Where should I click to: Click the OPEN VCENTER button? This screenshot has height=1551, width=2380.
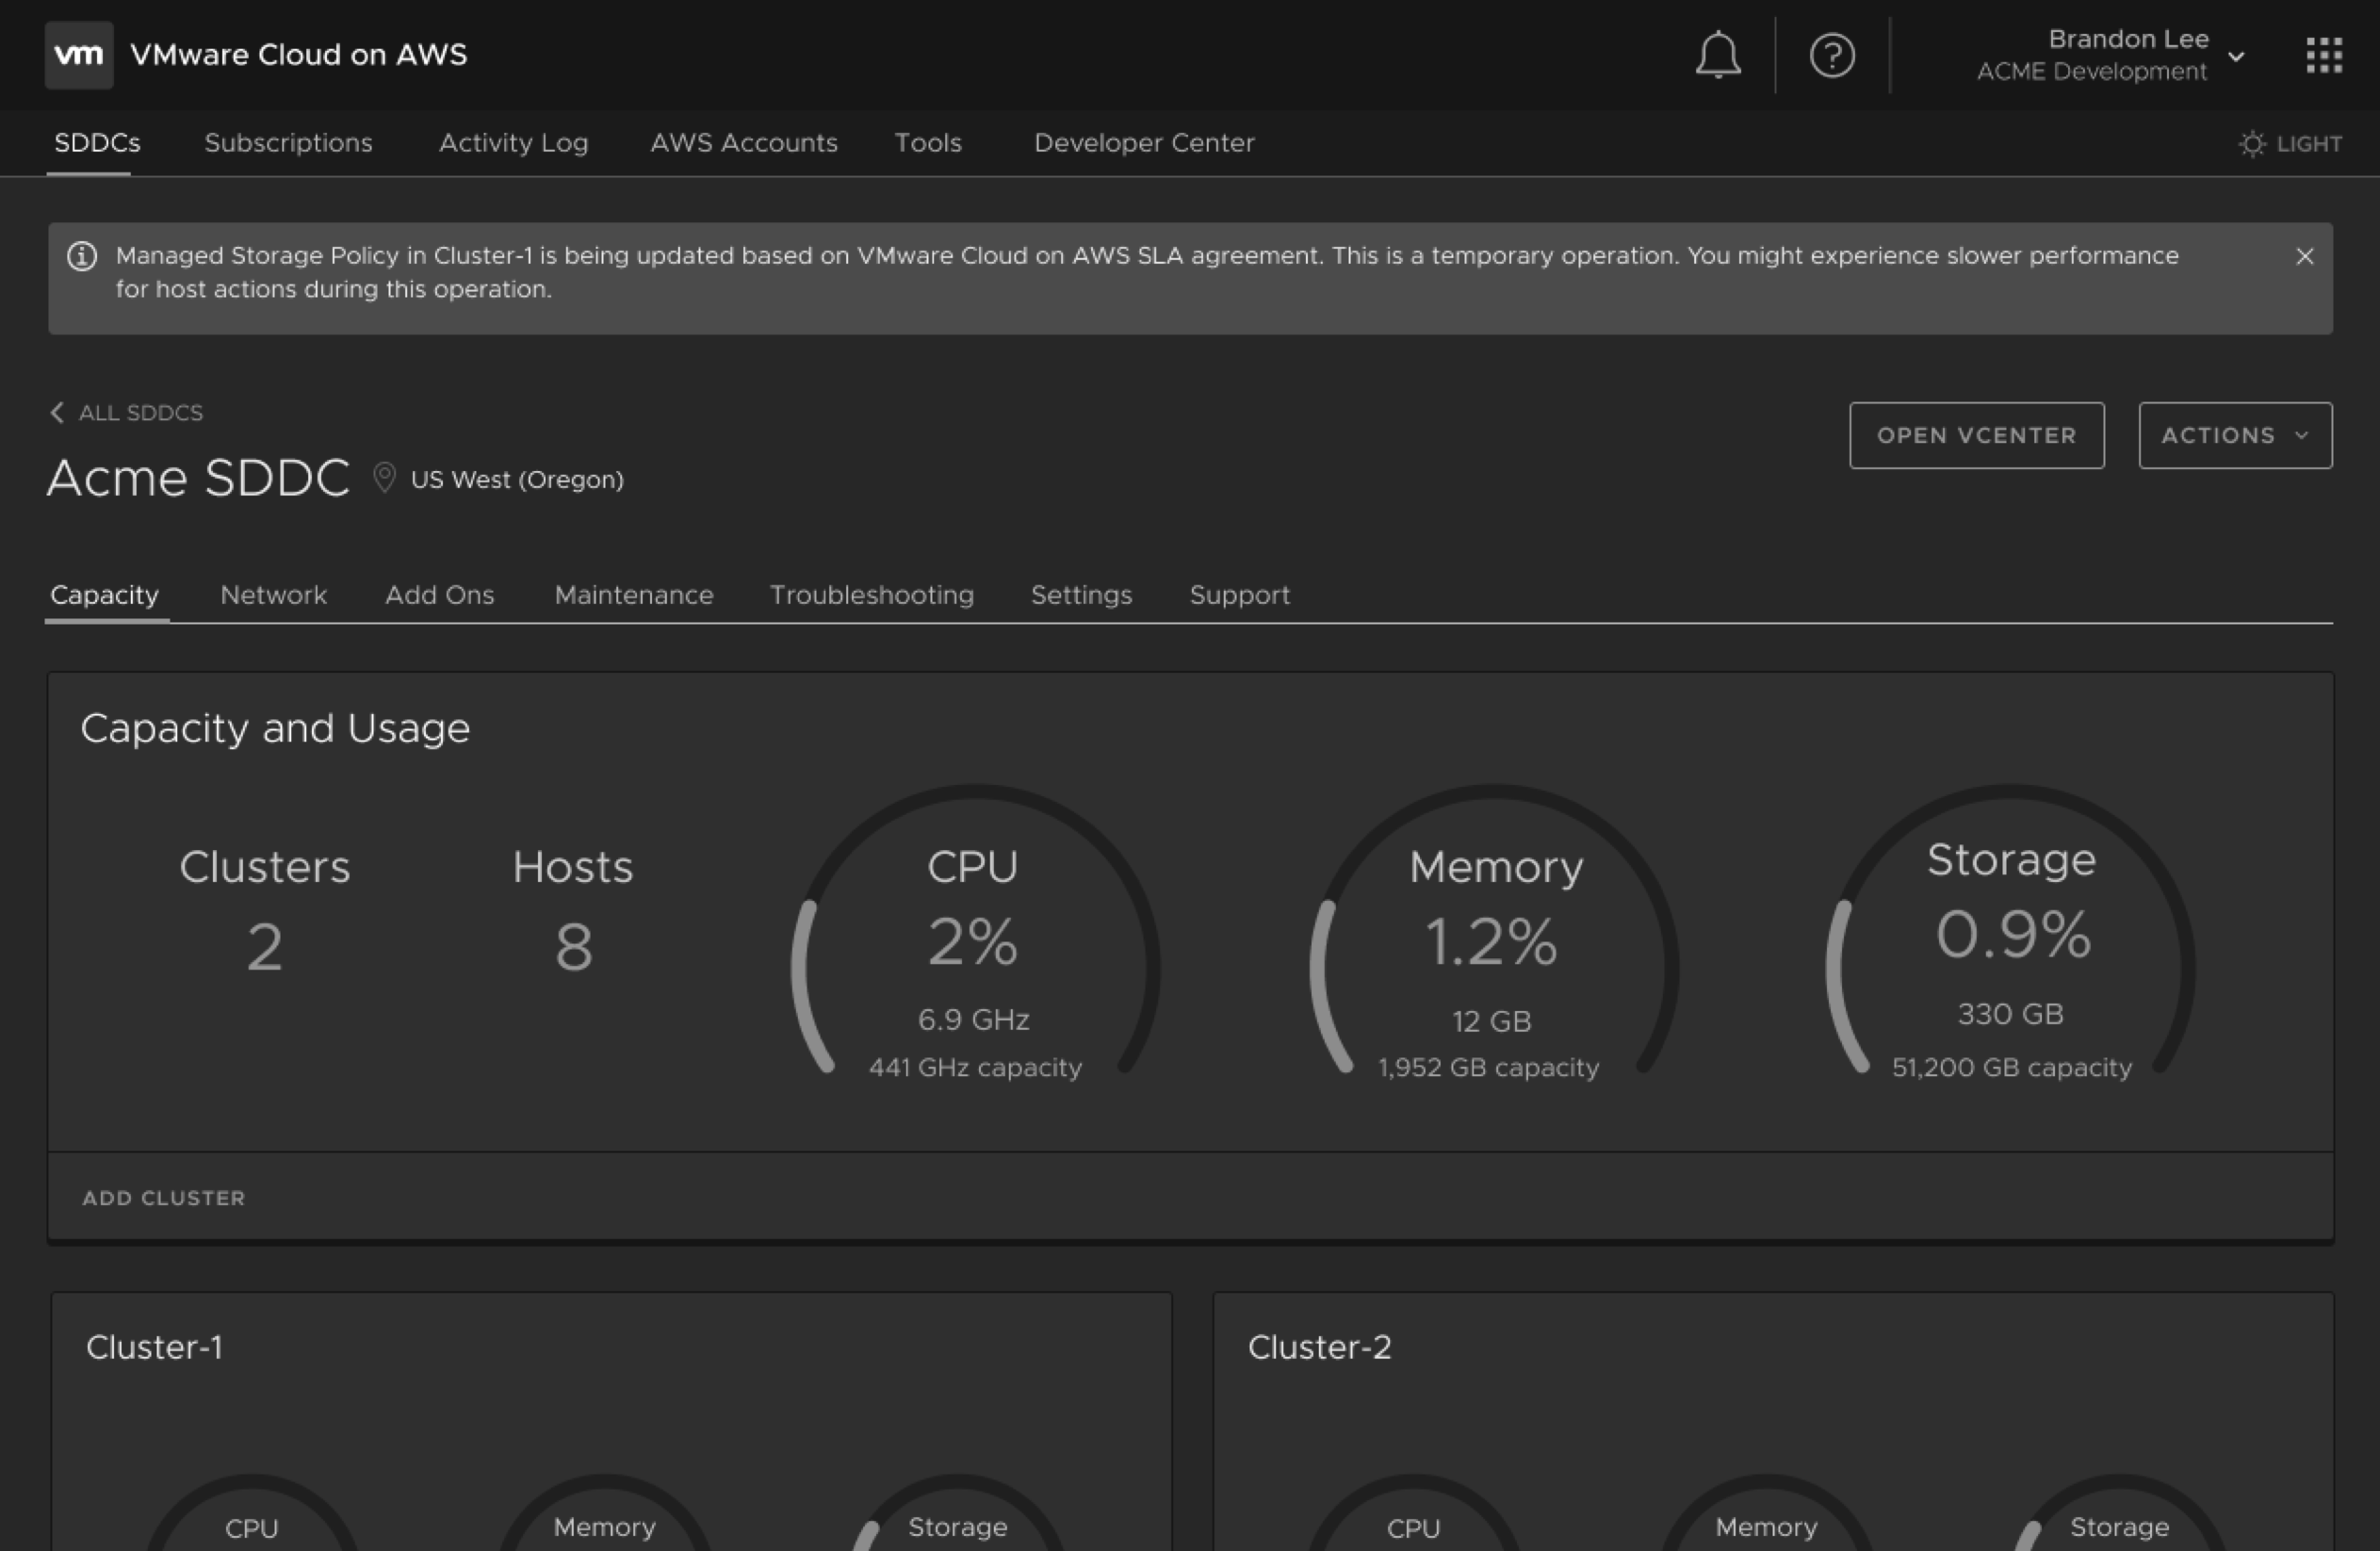point(1976,435)
